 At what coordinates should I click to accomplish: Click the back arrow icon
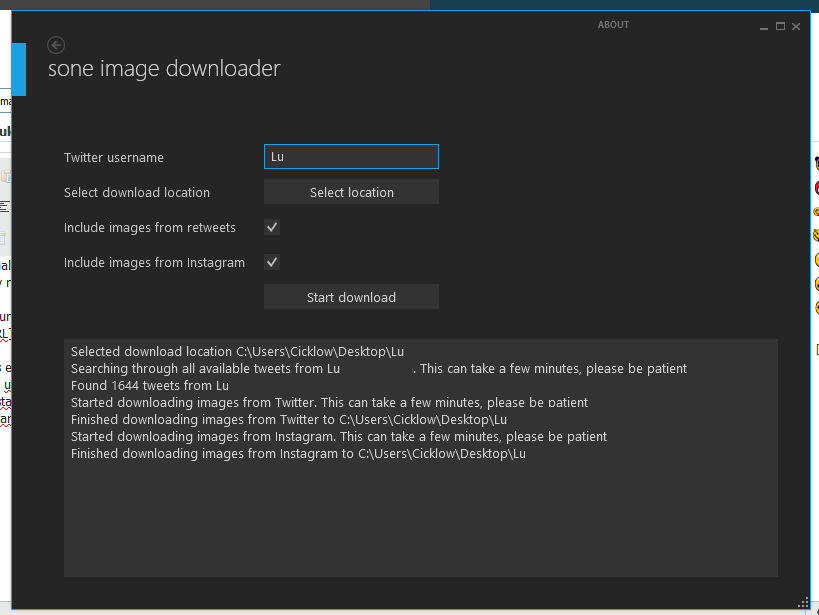click(56, 45)
